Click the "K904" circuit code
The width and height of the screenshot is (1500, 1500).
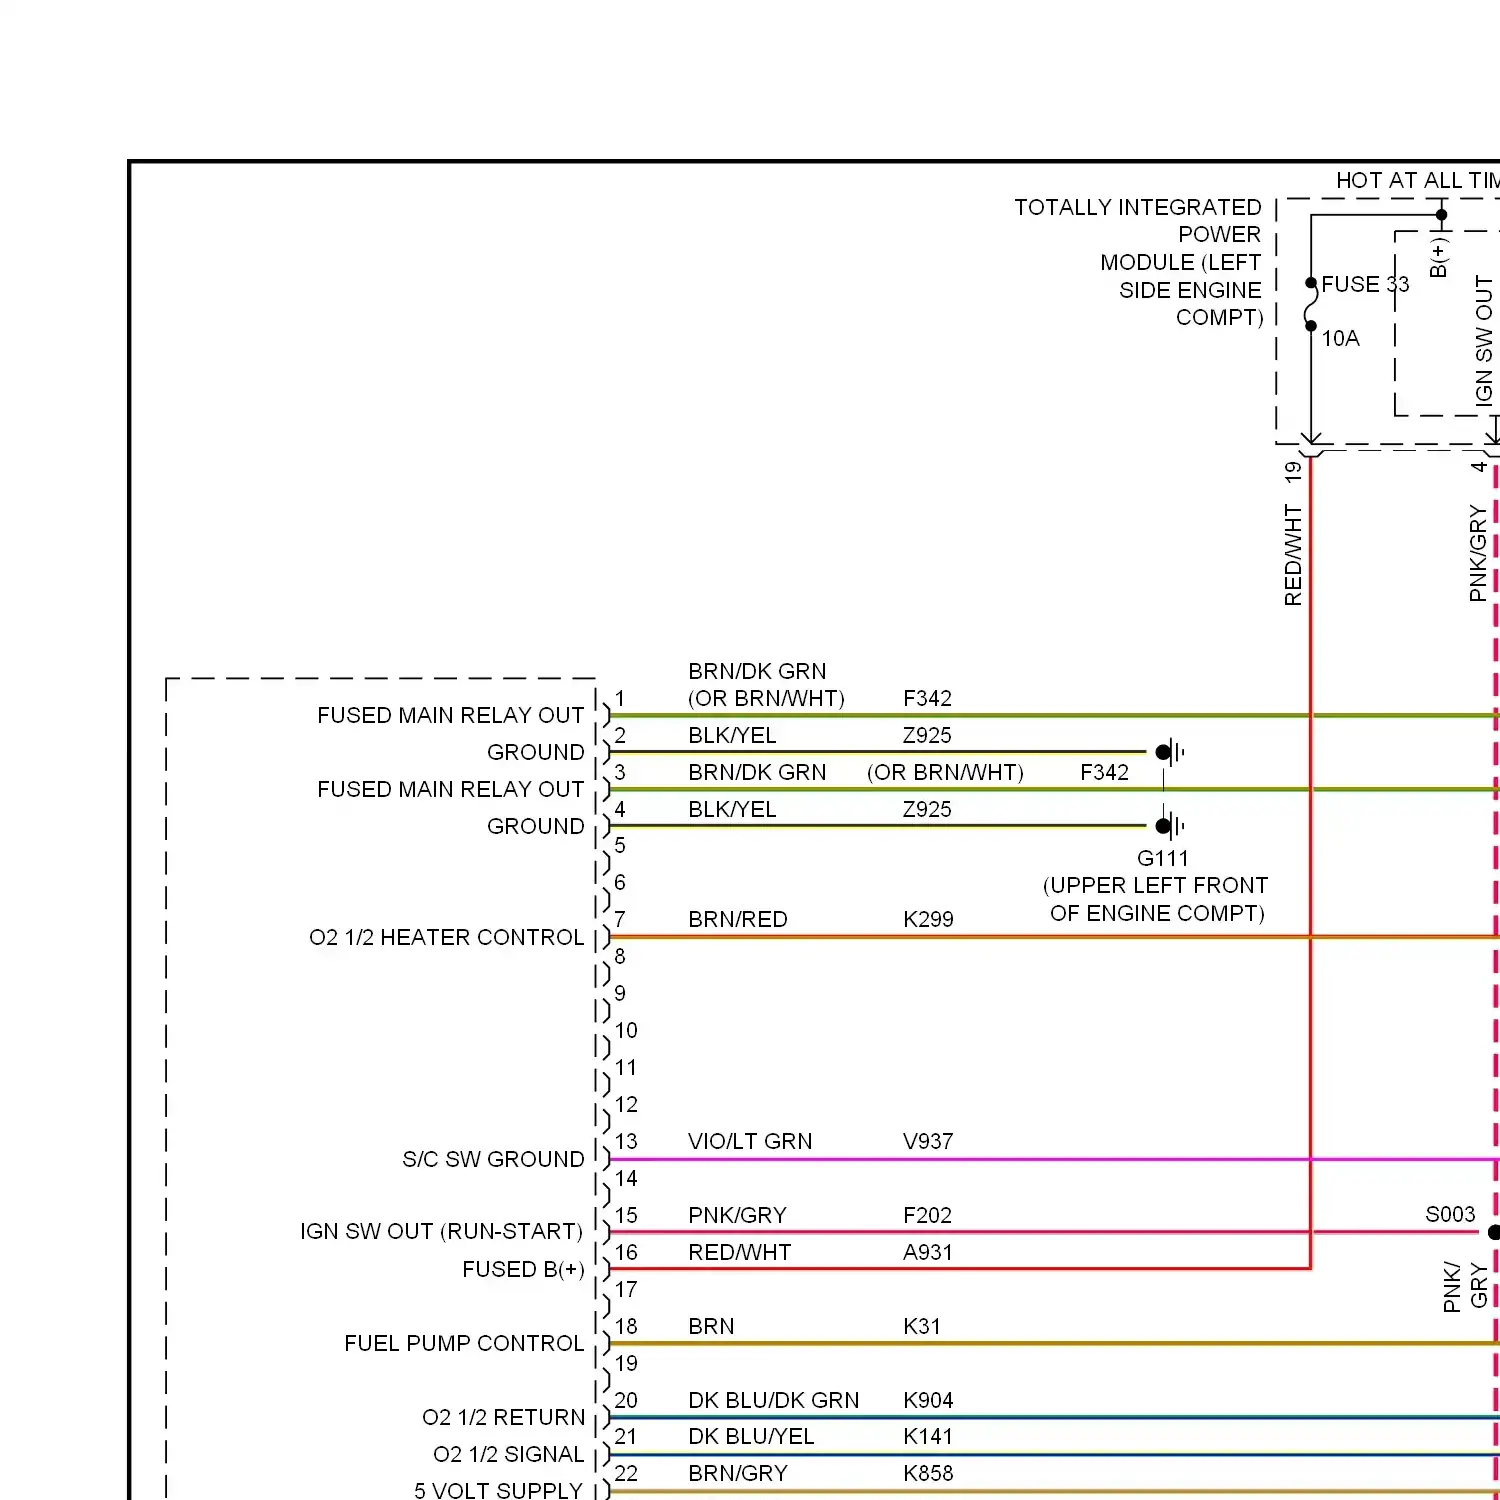(x=928, y=1401)
